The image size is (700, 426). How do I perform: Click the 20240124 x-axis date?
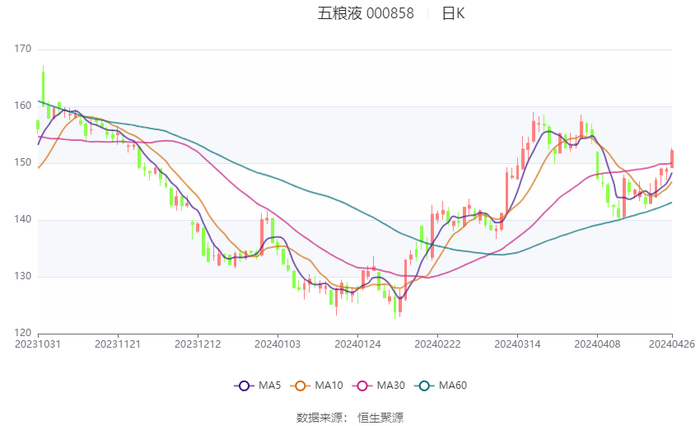tap(357, 345)
